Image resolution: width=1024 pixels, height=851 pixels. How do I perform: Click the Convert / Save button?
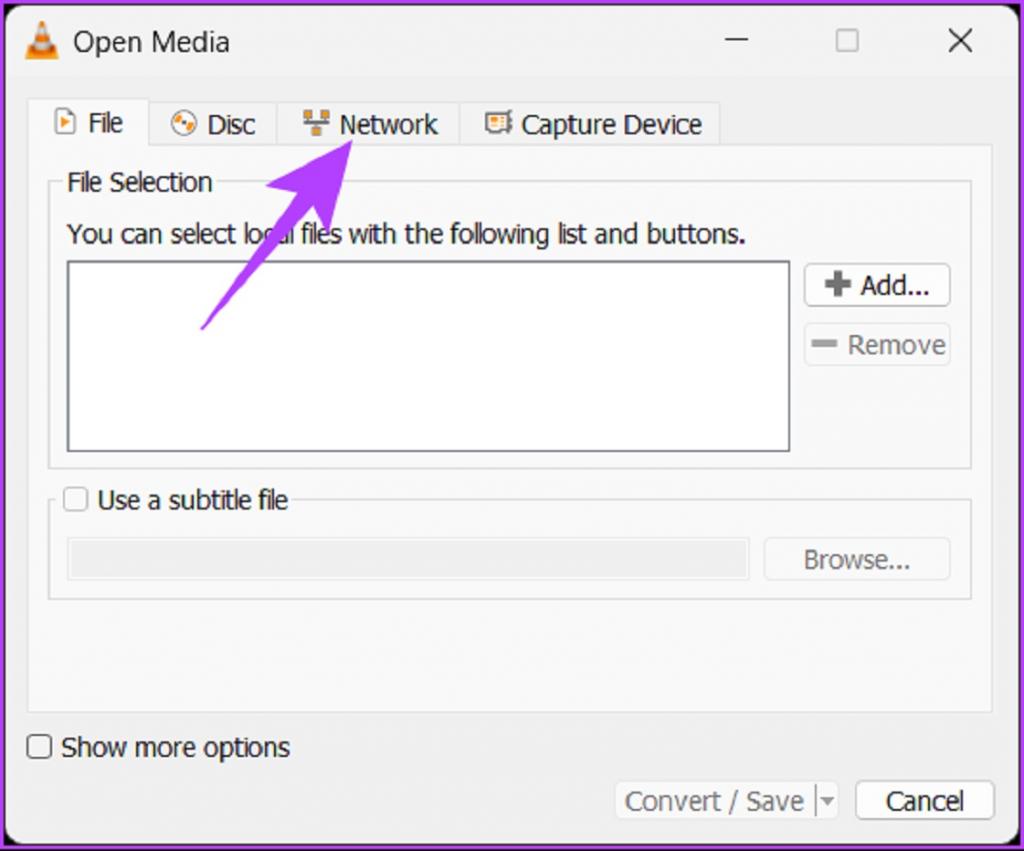coord(714,801)
